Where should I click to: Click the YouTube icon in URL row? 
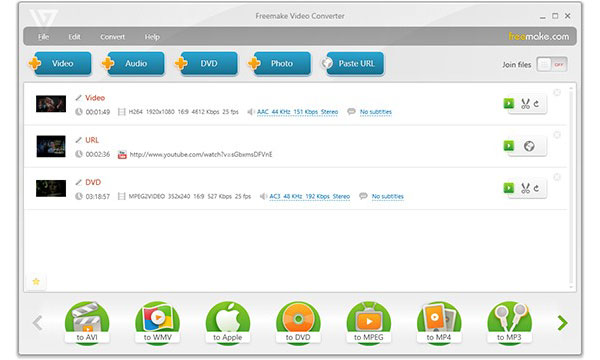coord(122,155)
